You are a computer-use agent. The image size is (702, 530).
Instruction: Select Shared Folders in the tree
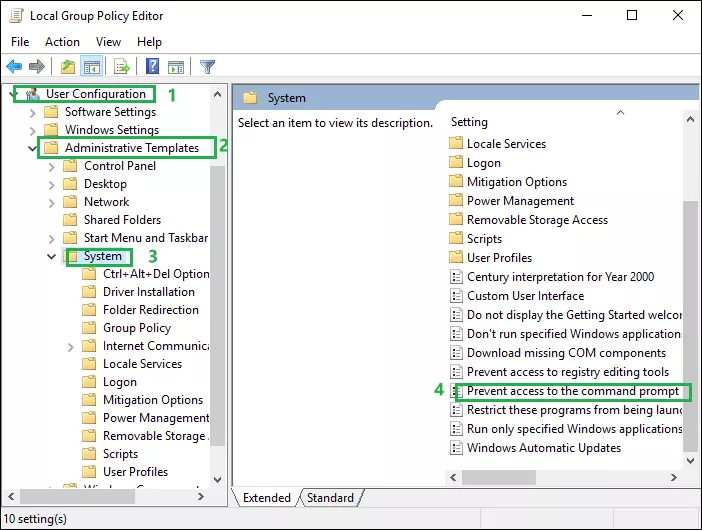(x=122, y=220)
